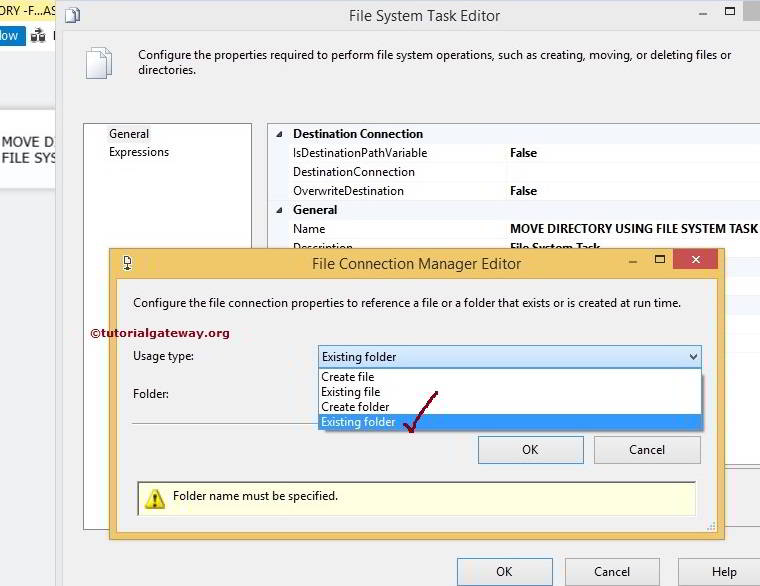Viewport: 760px width, 586px height.
Task: Minimize the File System Task Editor window
Action: click(703, 14)
